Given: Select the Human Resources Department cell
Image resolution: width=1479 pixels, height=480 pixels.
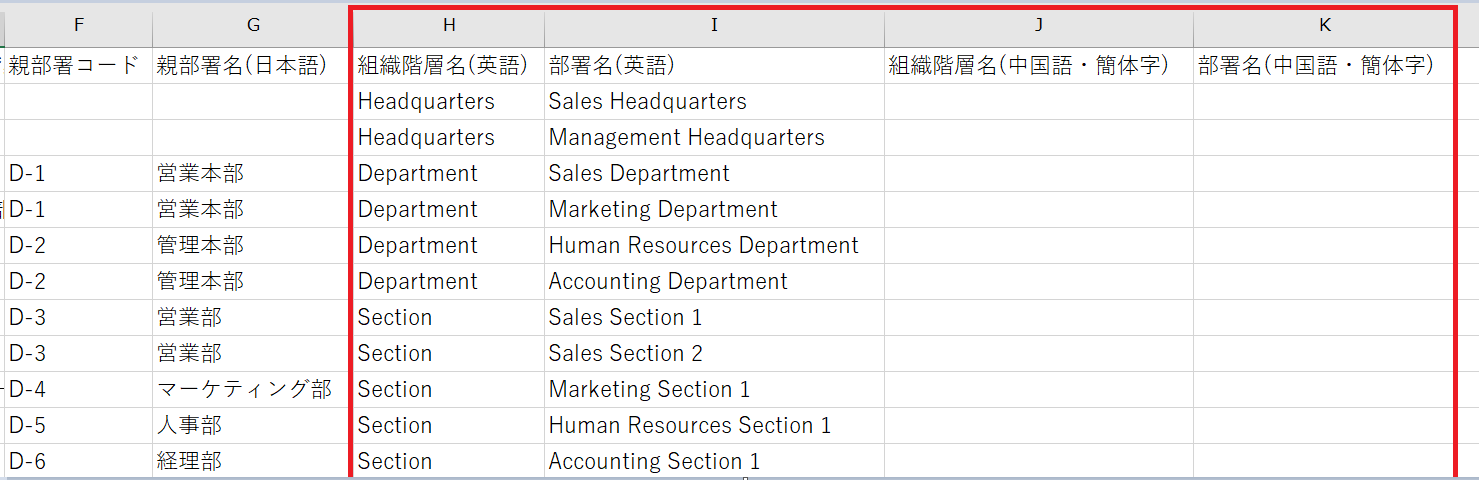Looking at the screenshot, I should click(x=703, y=246).
